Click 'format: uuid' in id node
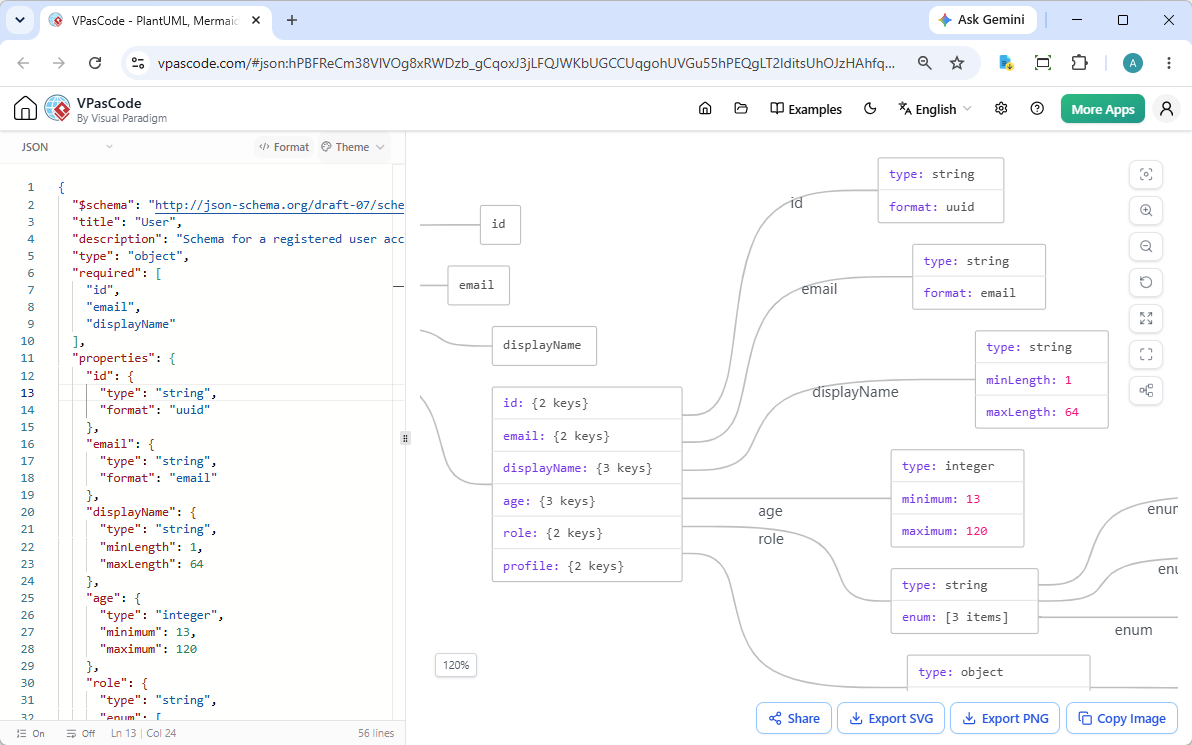 tap(940, 207)
